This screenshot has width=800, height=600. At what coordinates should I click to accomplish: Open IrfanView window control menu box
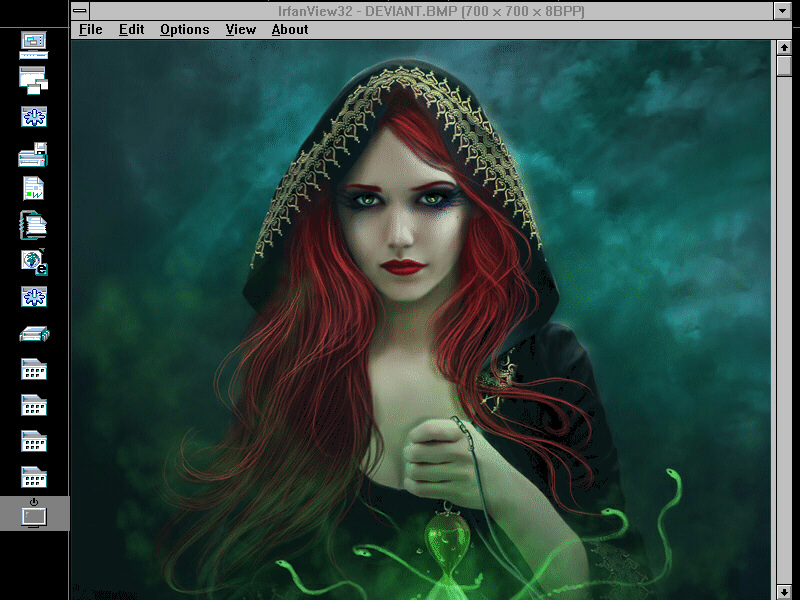tap(80, 10)
